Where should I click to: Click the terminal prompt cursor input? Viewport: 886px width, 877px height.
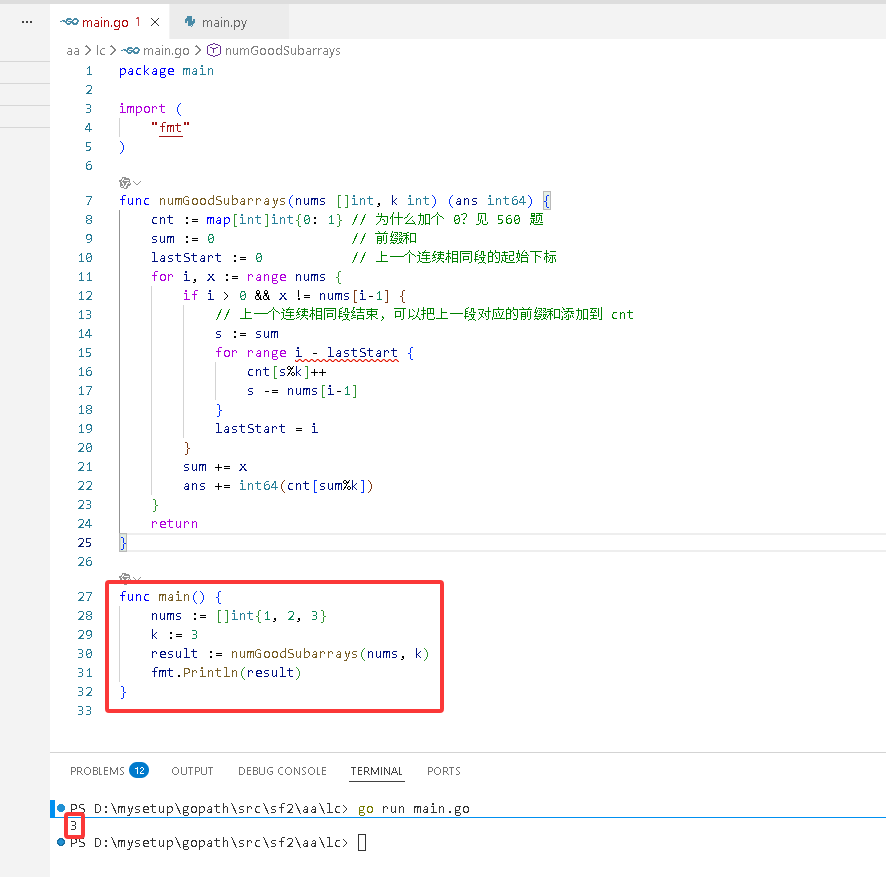362,843
